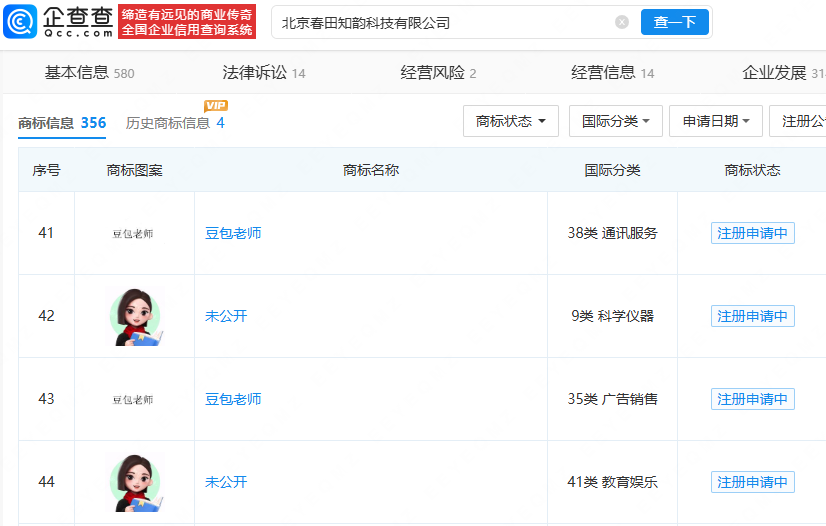Open 未公开 trademark link in row 44

coord(226,482)
